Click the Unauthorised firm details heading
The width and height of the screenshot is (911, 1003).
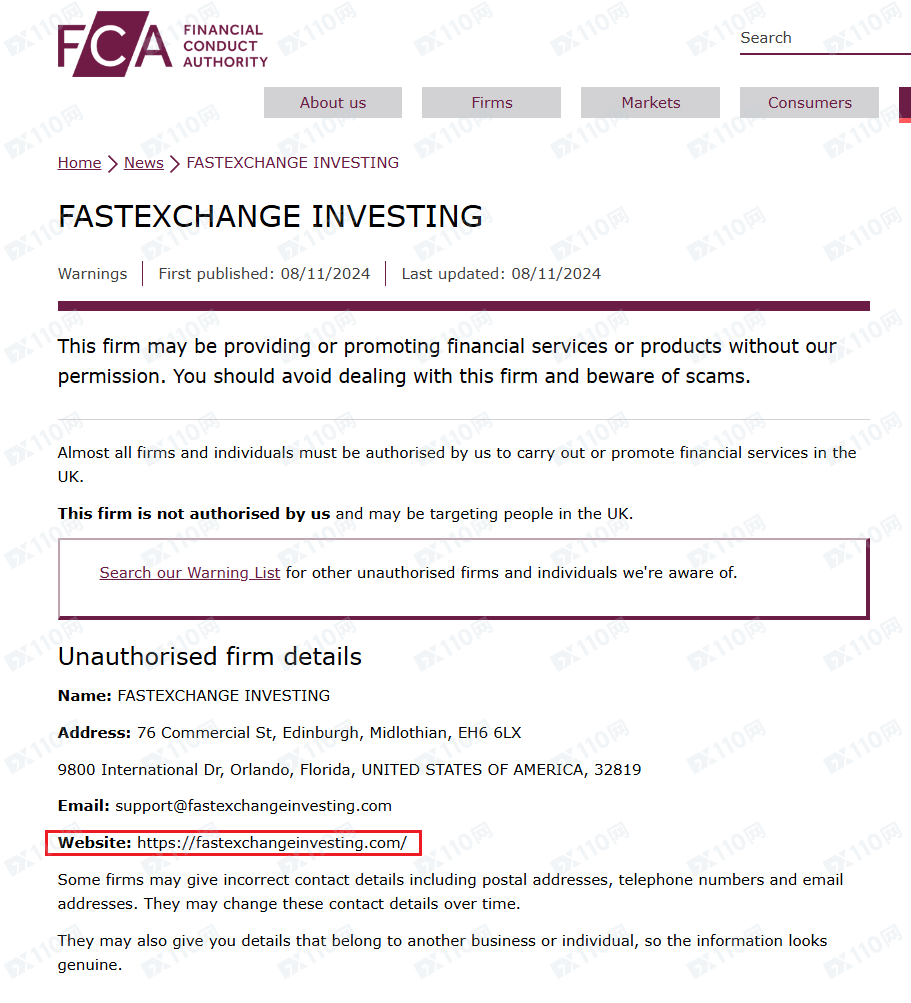tap(210, 657)
